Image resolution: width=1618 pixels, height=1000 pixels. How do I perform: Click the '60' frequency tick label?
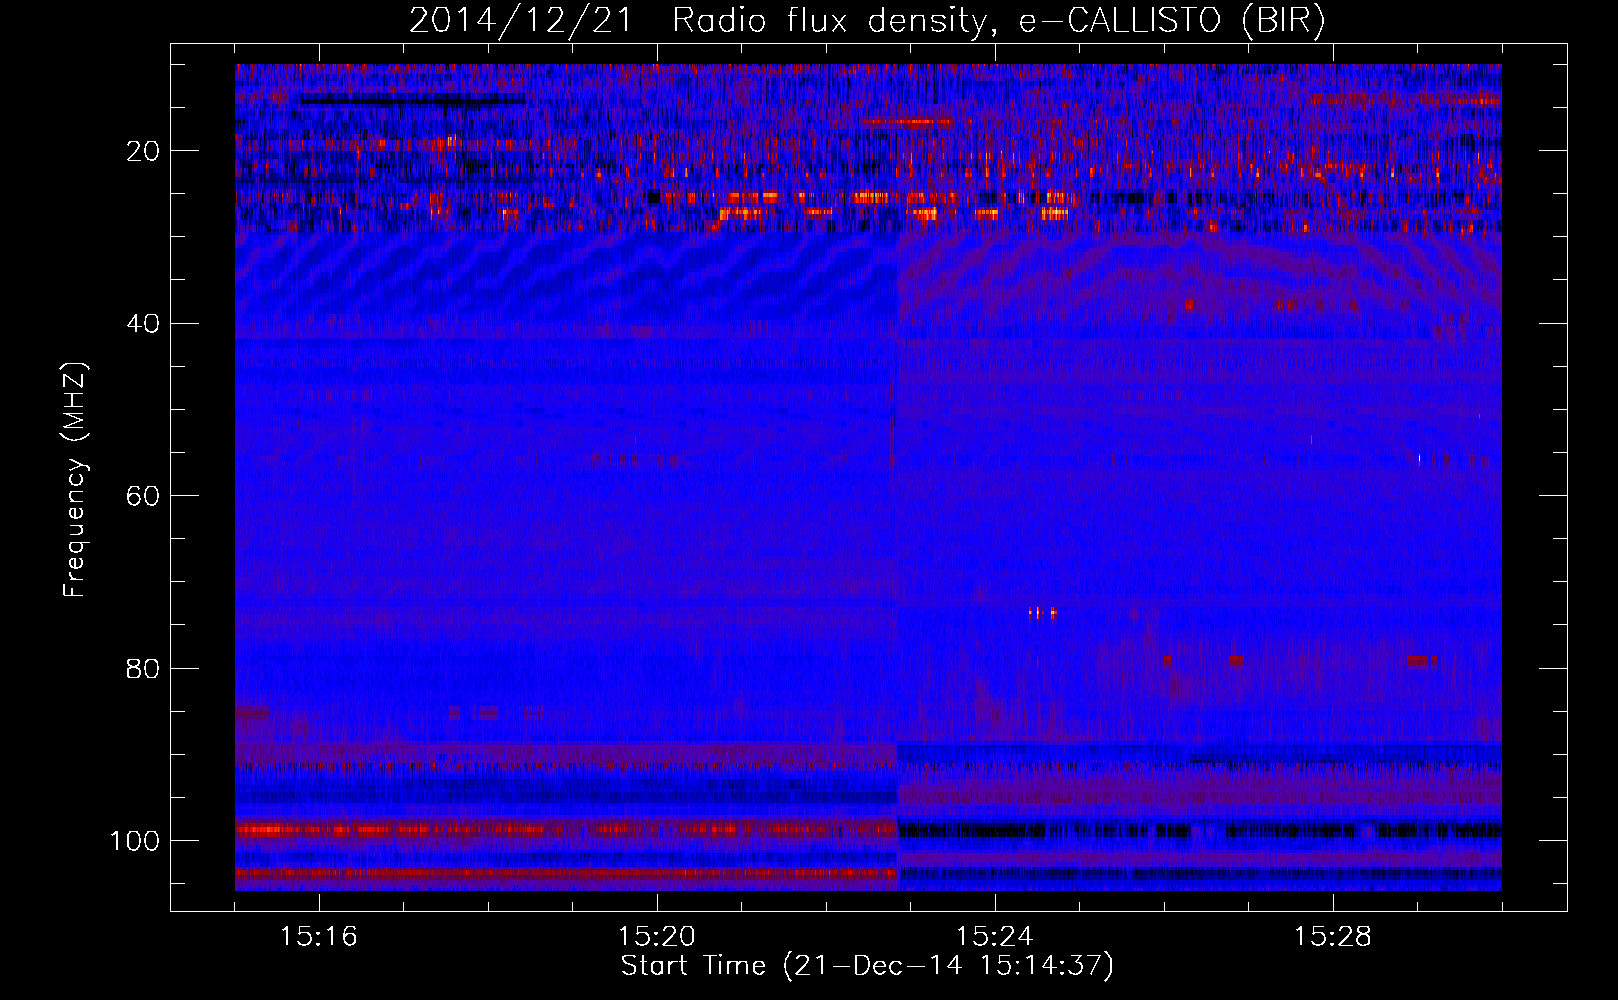click(145, 496)
